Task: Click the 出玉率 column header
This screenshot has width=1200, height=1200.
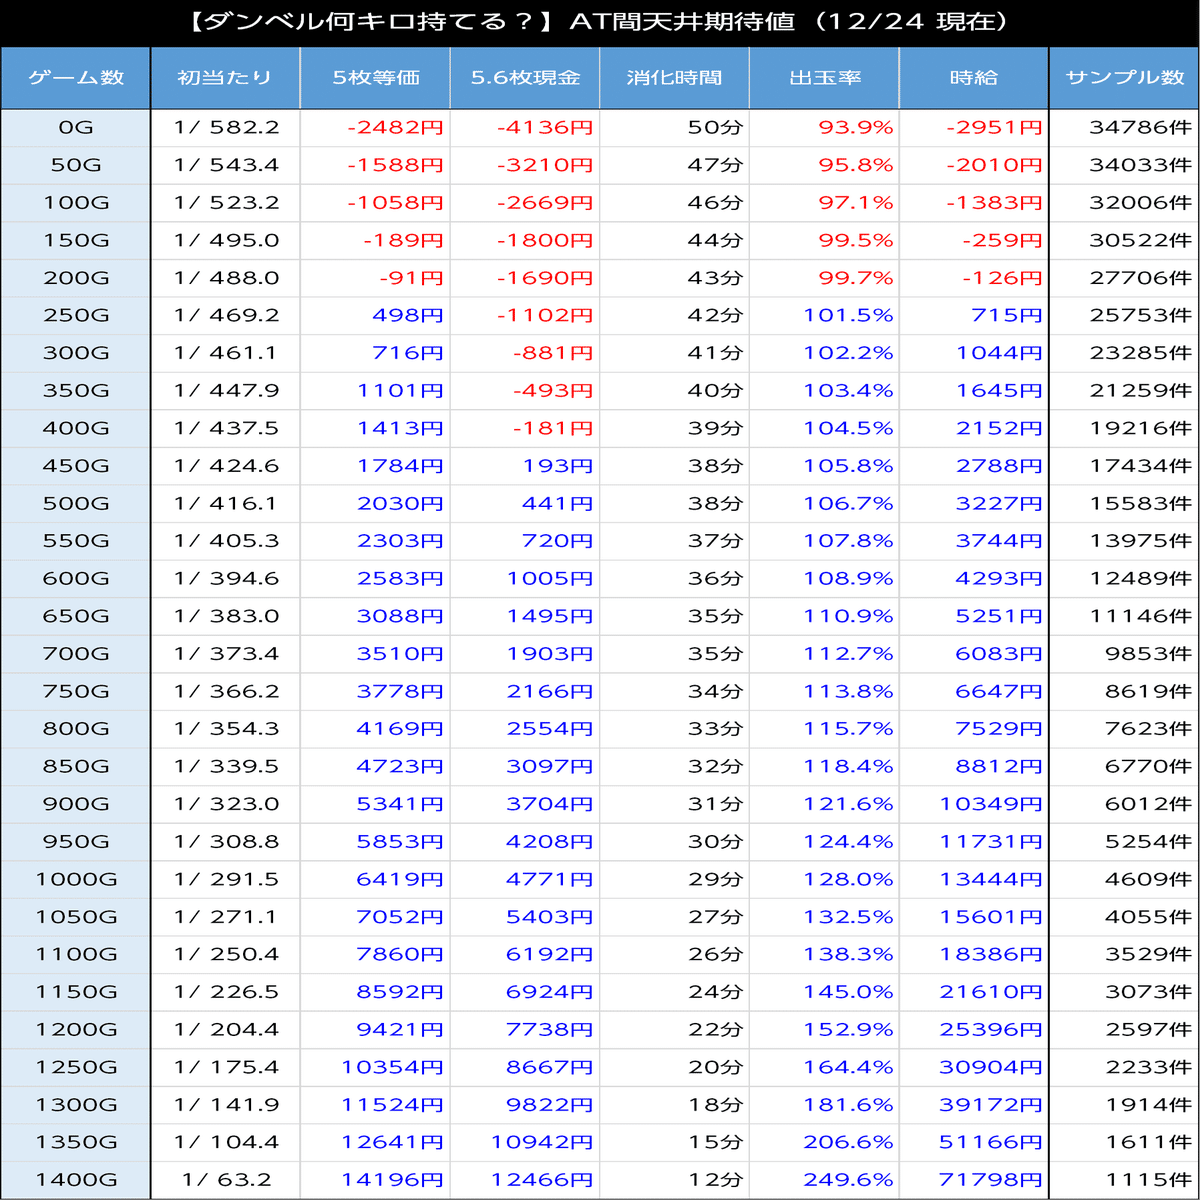Action: point(824,78)
